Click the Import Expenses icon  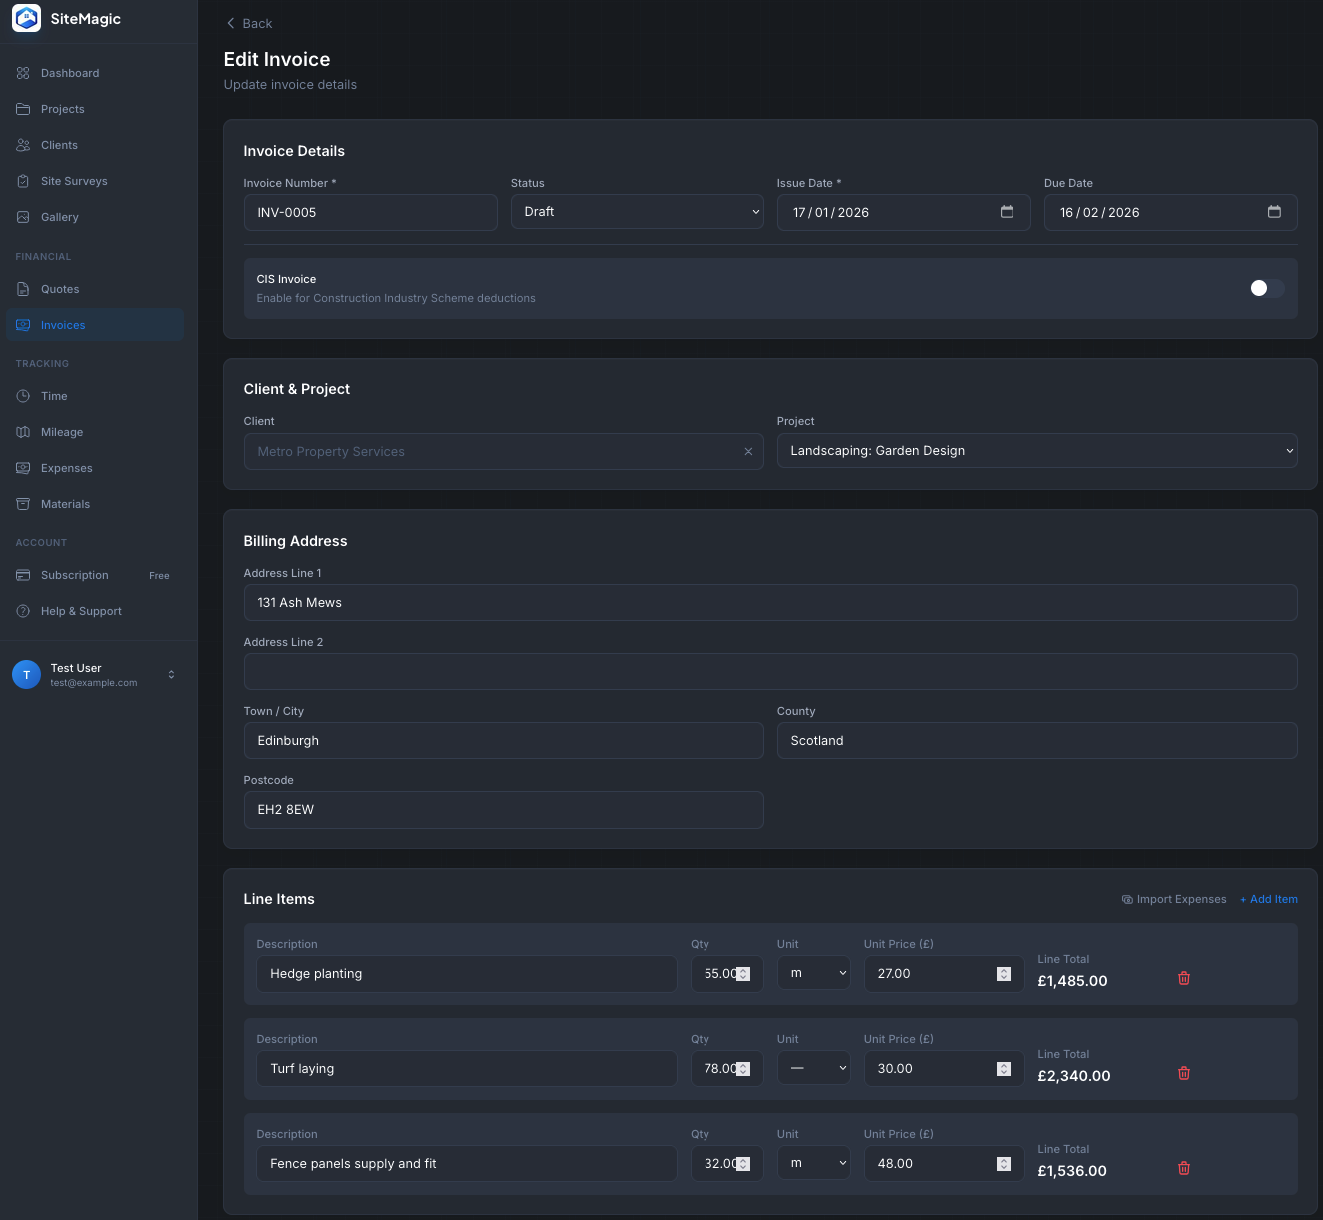tap(1129, 899)
